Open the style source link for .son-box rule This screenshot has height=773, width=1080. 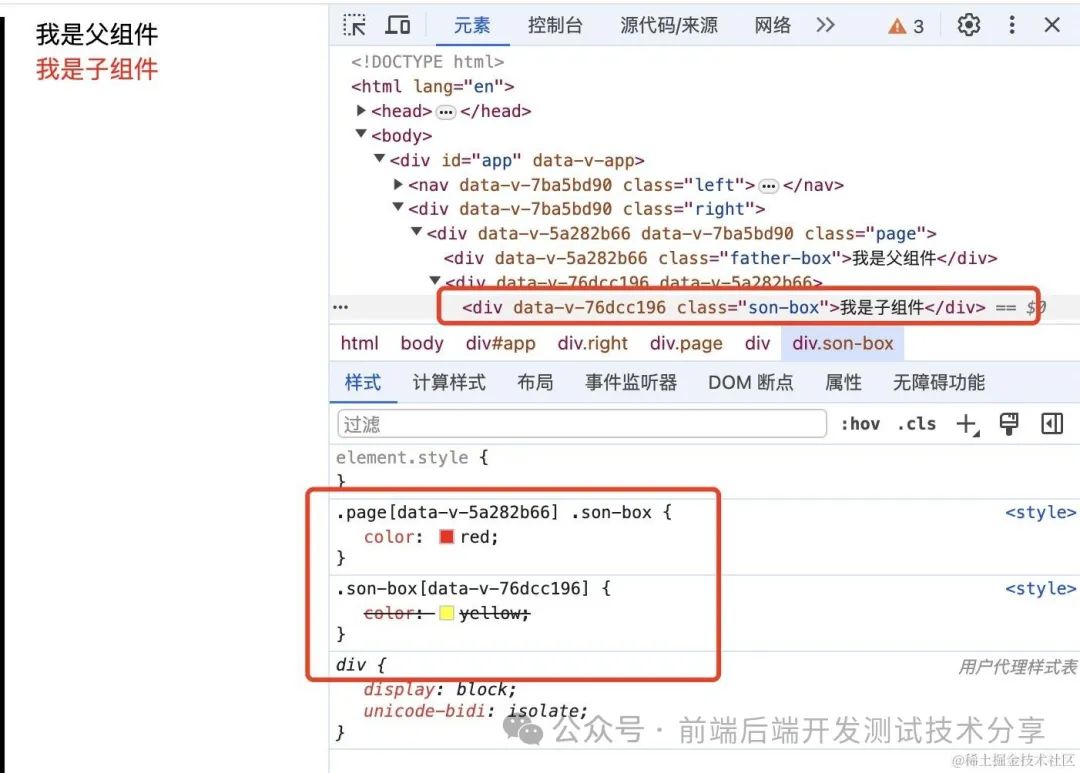click(1040, 588)
